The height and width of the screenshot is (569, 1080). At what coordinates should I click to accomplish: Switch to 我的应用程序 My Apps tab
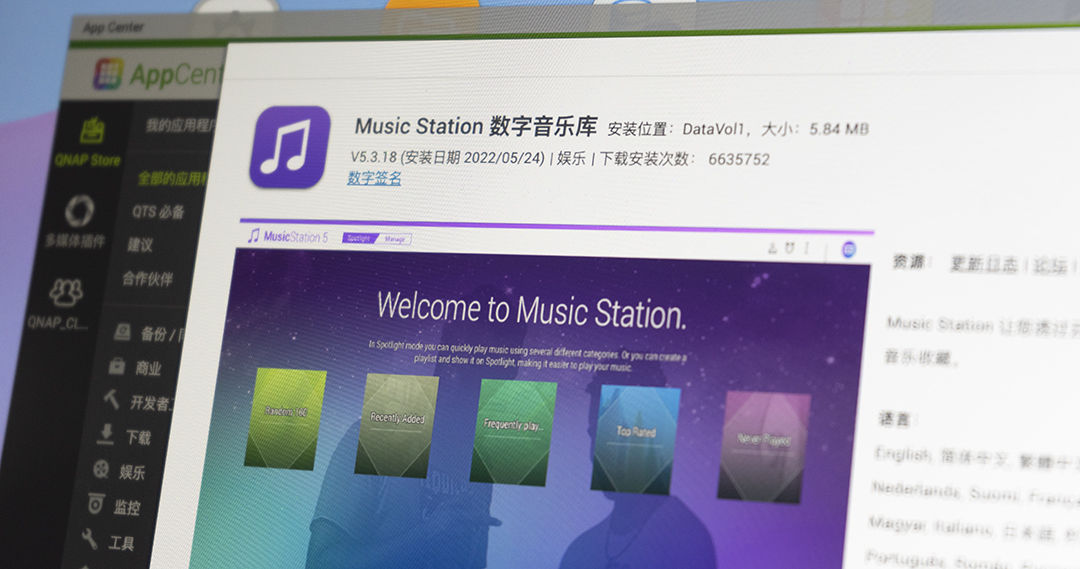pos(181,125)
